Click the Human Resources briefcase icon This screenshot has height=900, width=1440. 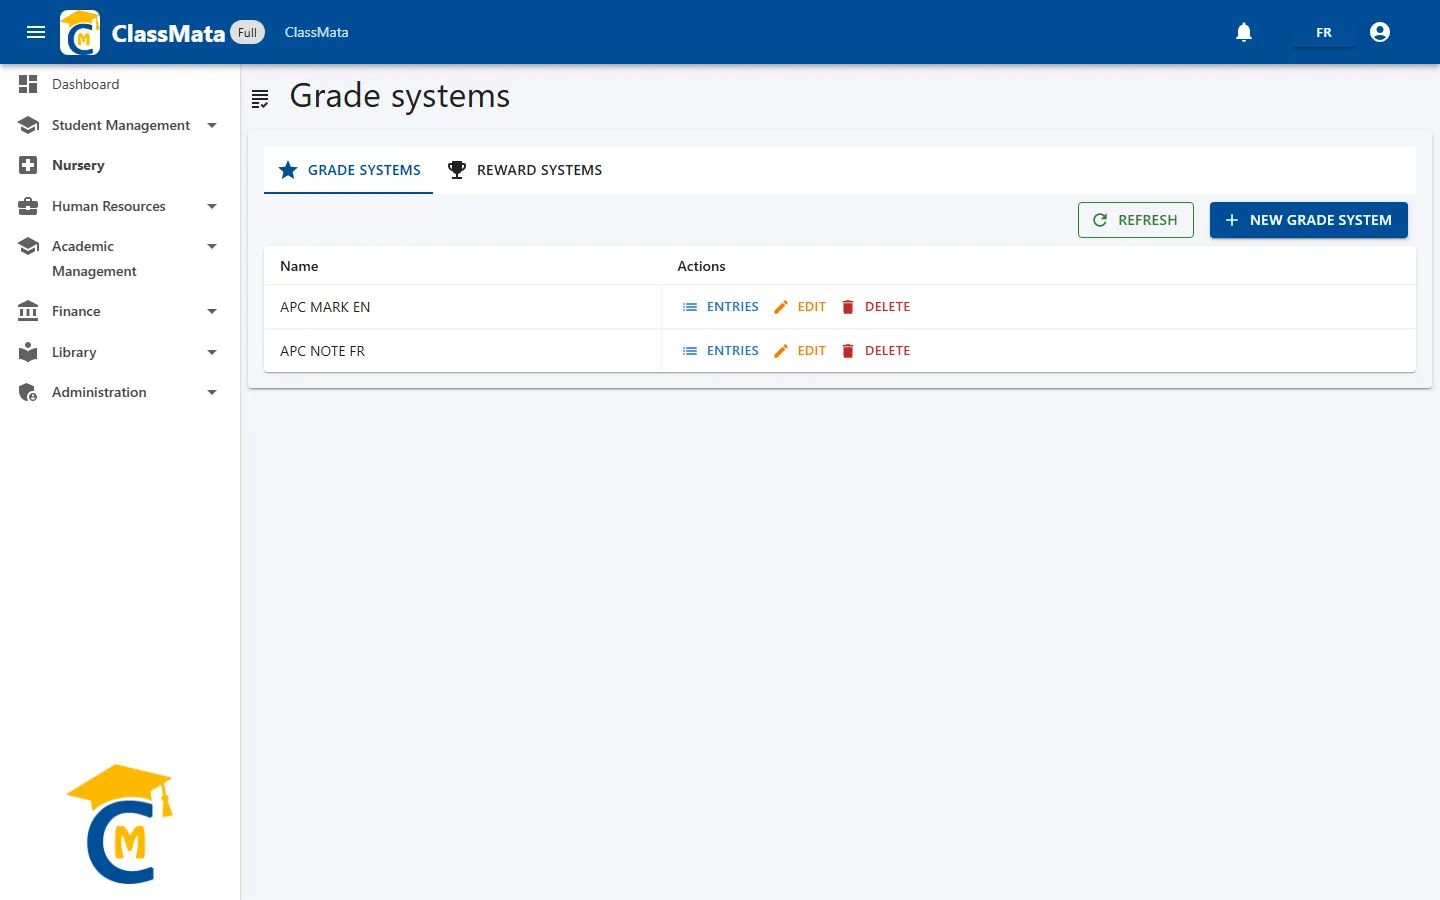click(x=28, y=206)
